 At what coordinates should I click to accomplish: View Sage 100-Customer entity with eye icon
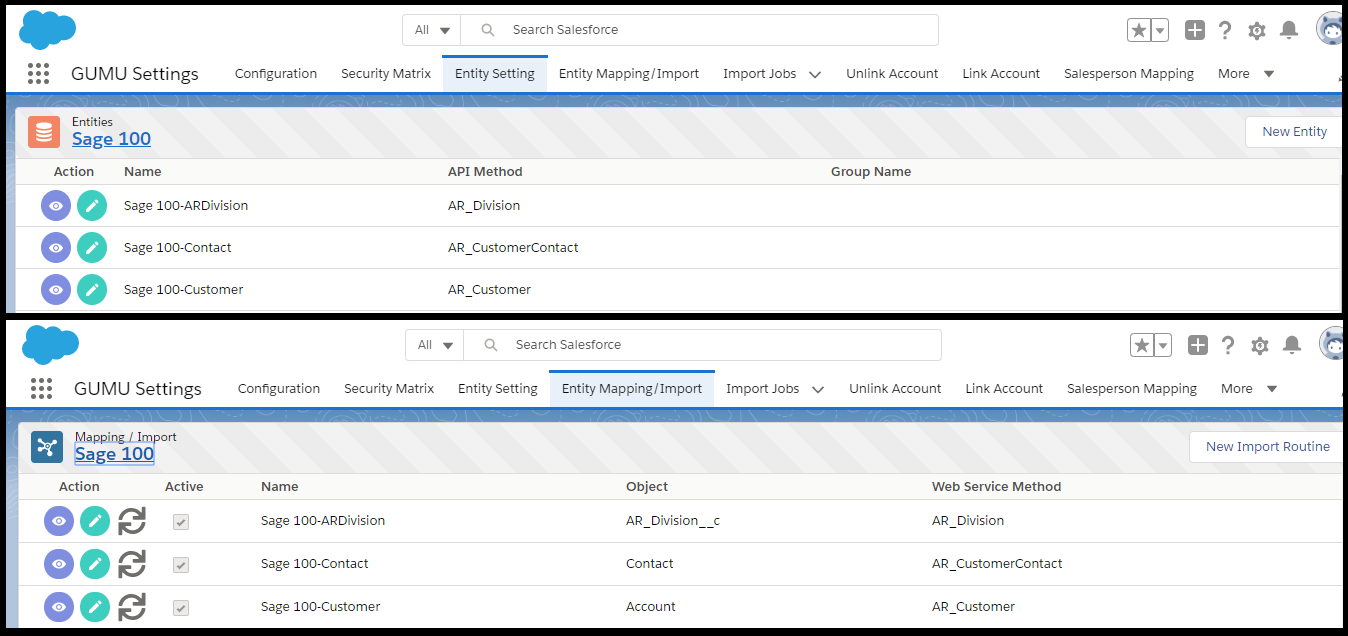[x=56, y=290]
